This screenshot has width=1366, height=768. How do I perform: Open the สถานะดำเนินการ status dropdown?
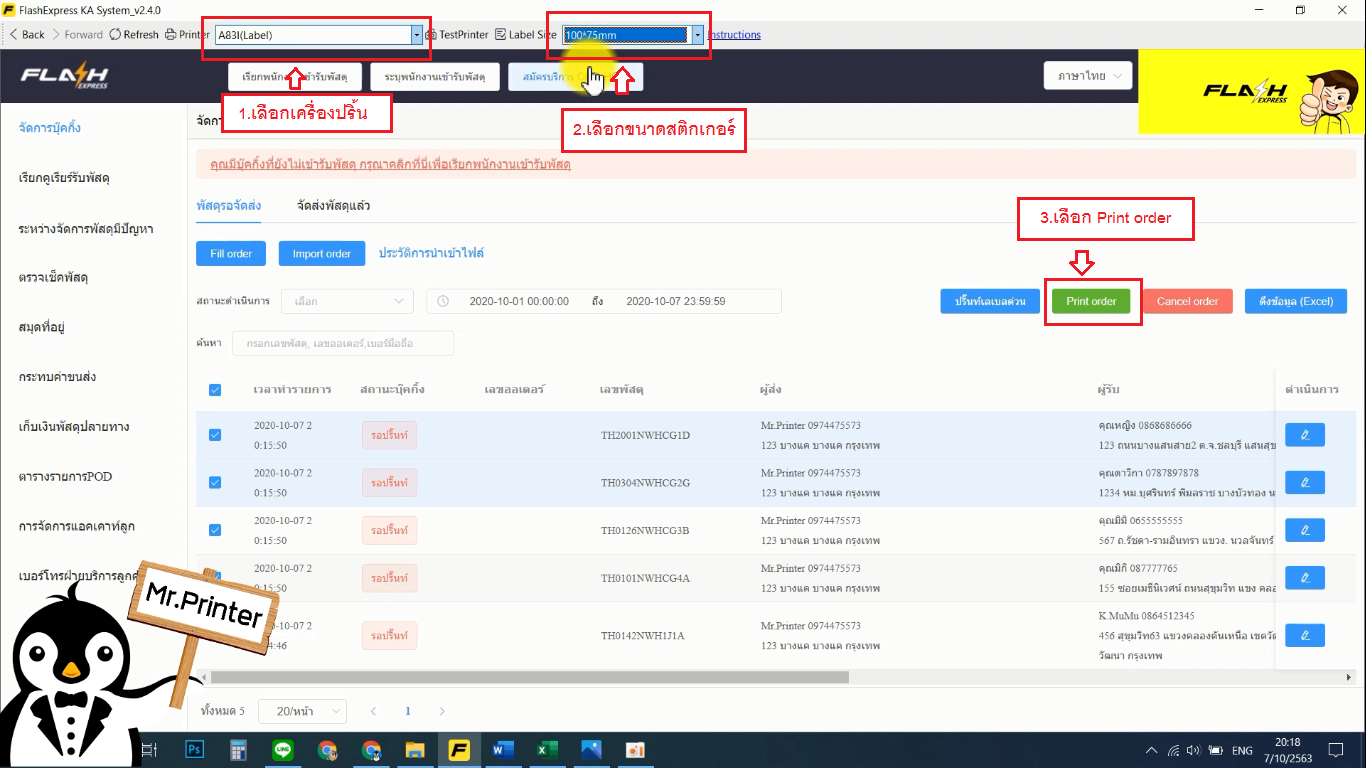(347, 301)
